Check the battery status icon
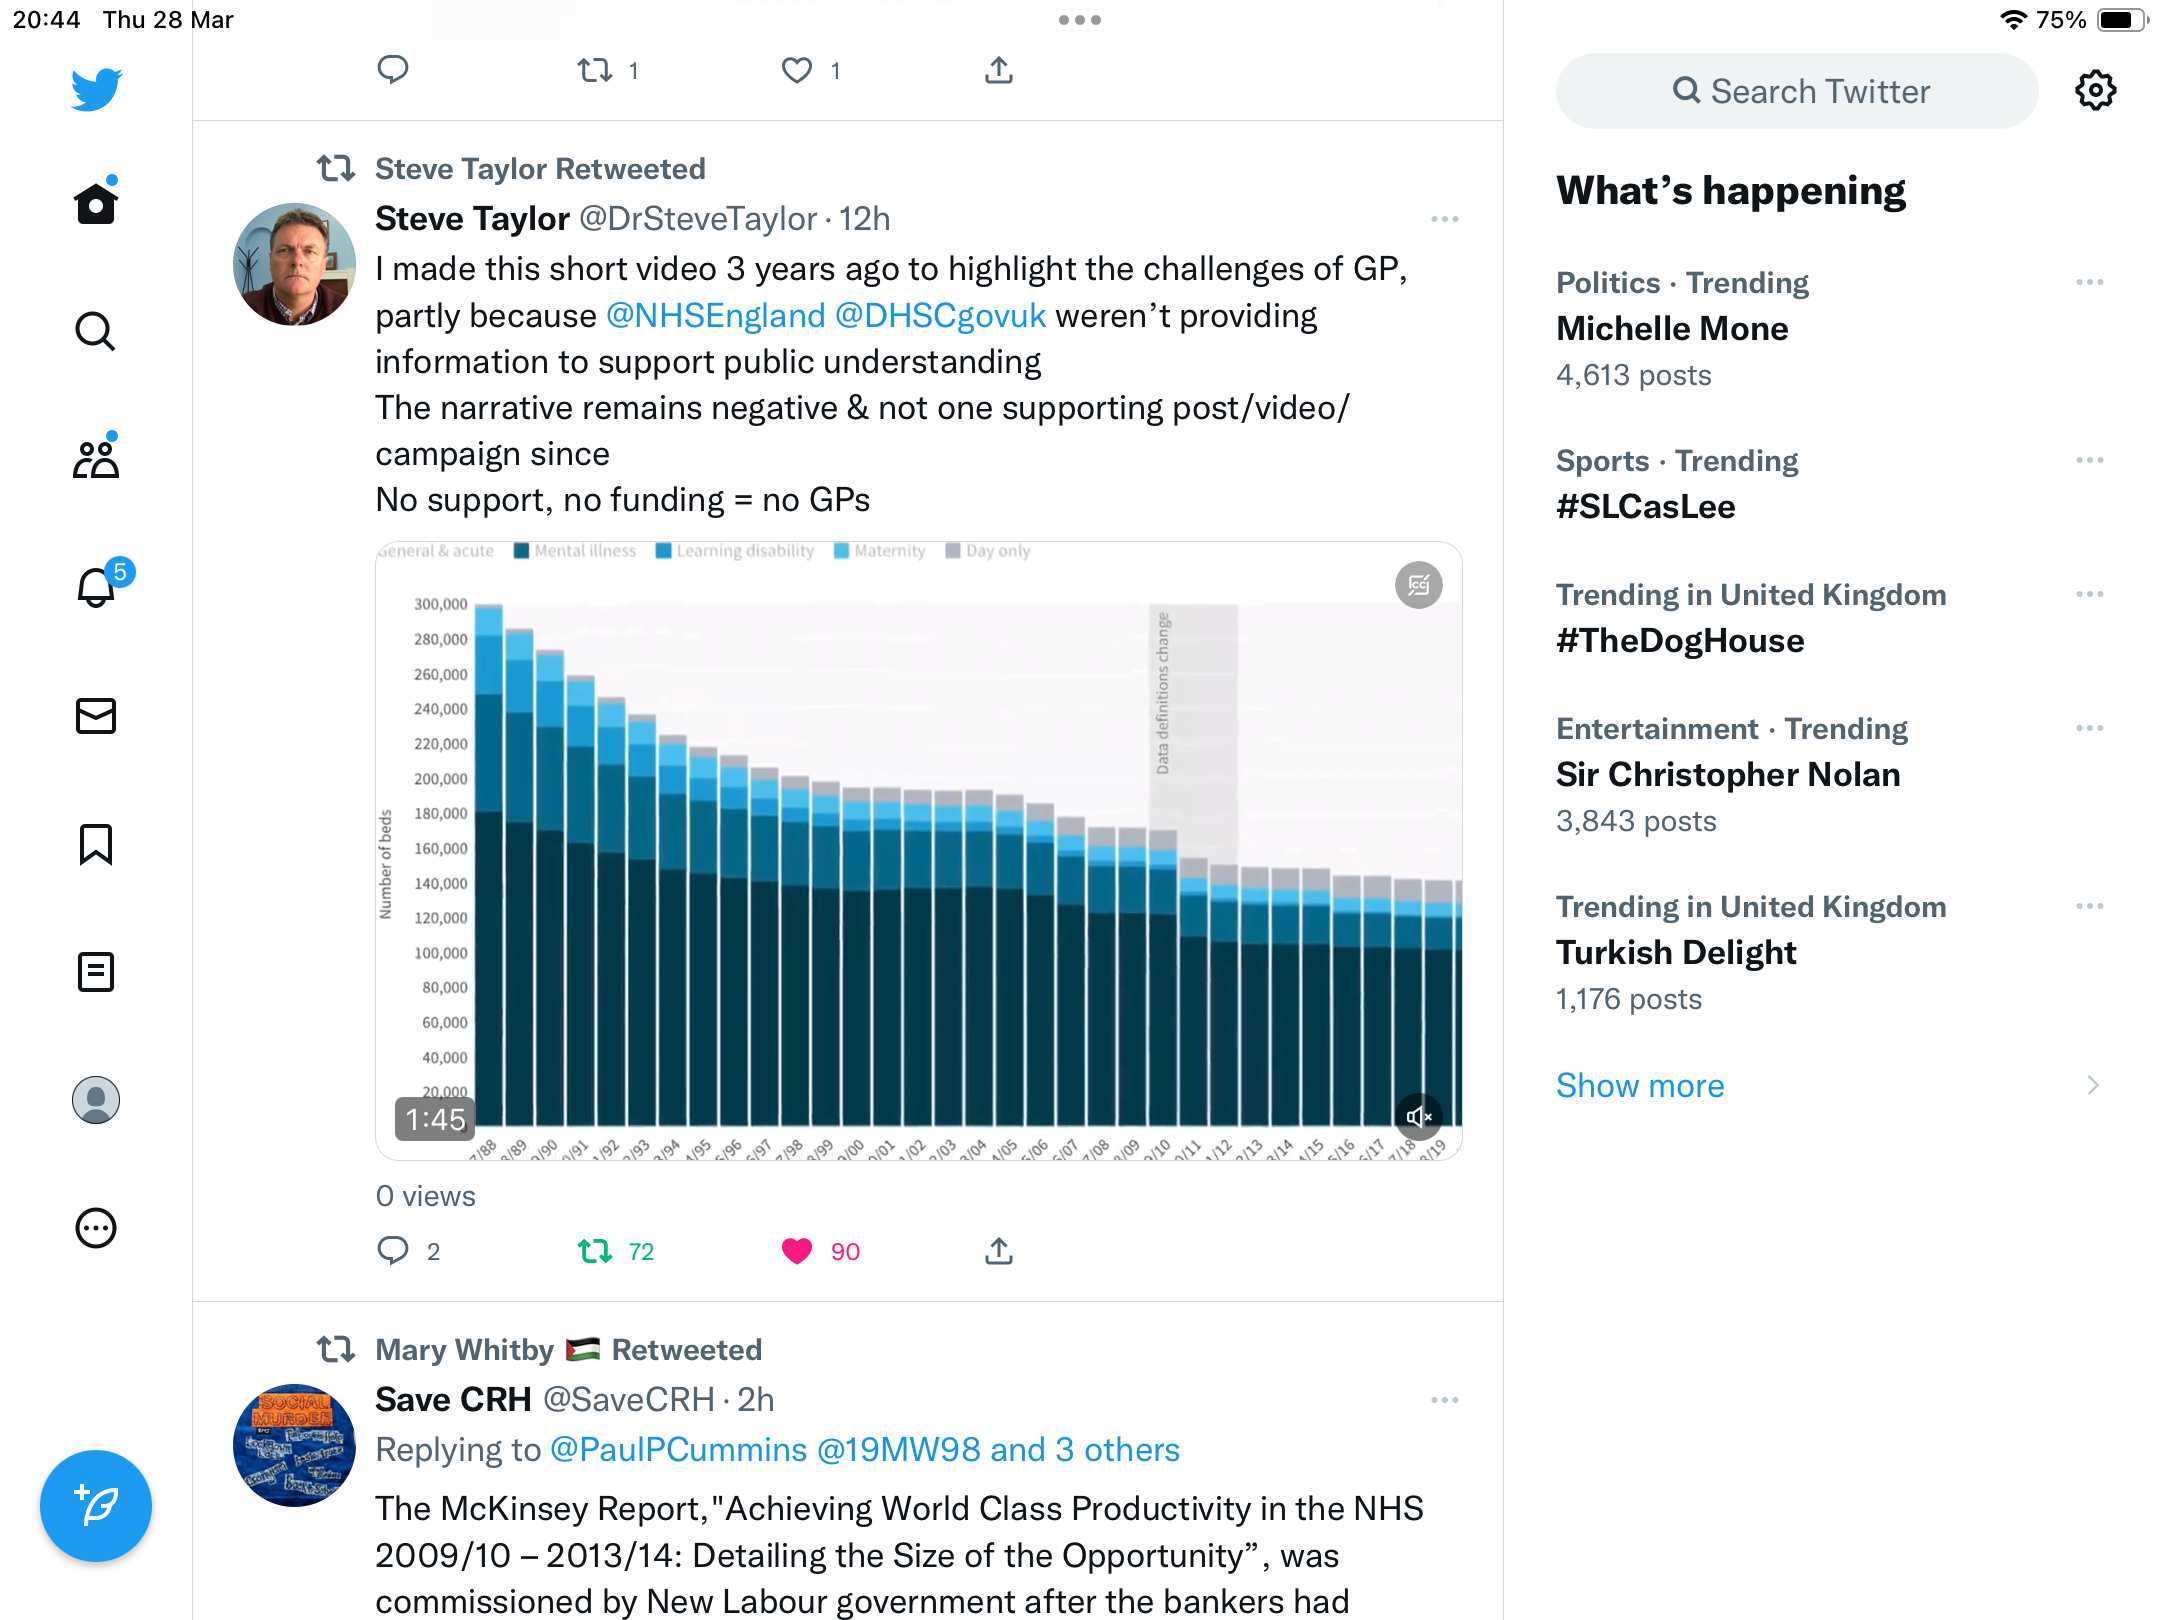 [x=2123, y=20]
